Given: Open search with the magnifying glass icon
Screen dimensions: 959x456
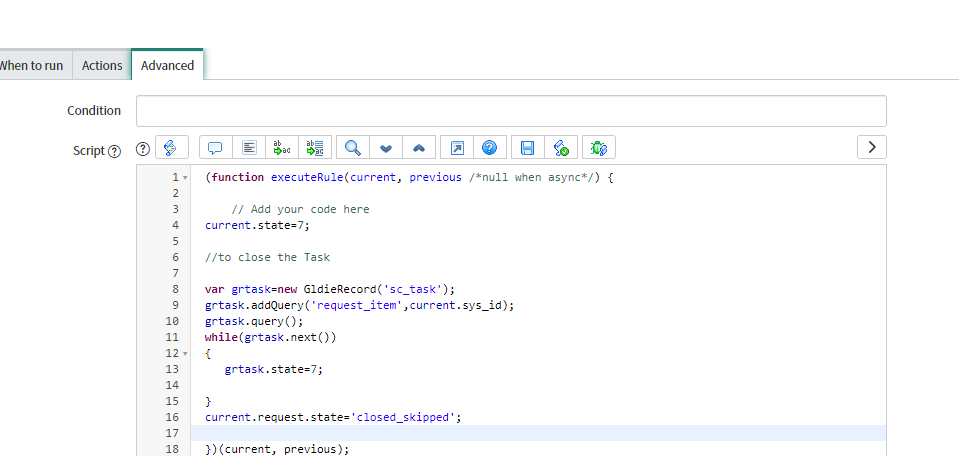Looking at the screenshot, I should click(352, 148).
